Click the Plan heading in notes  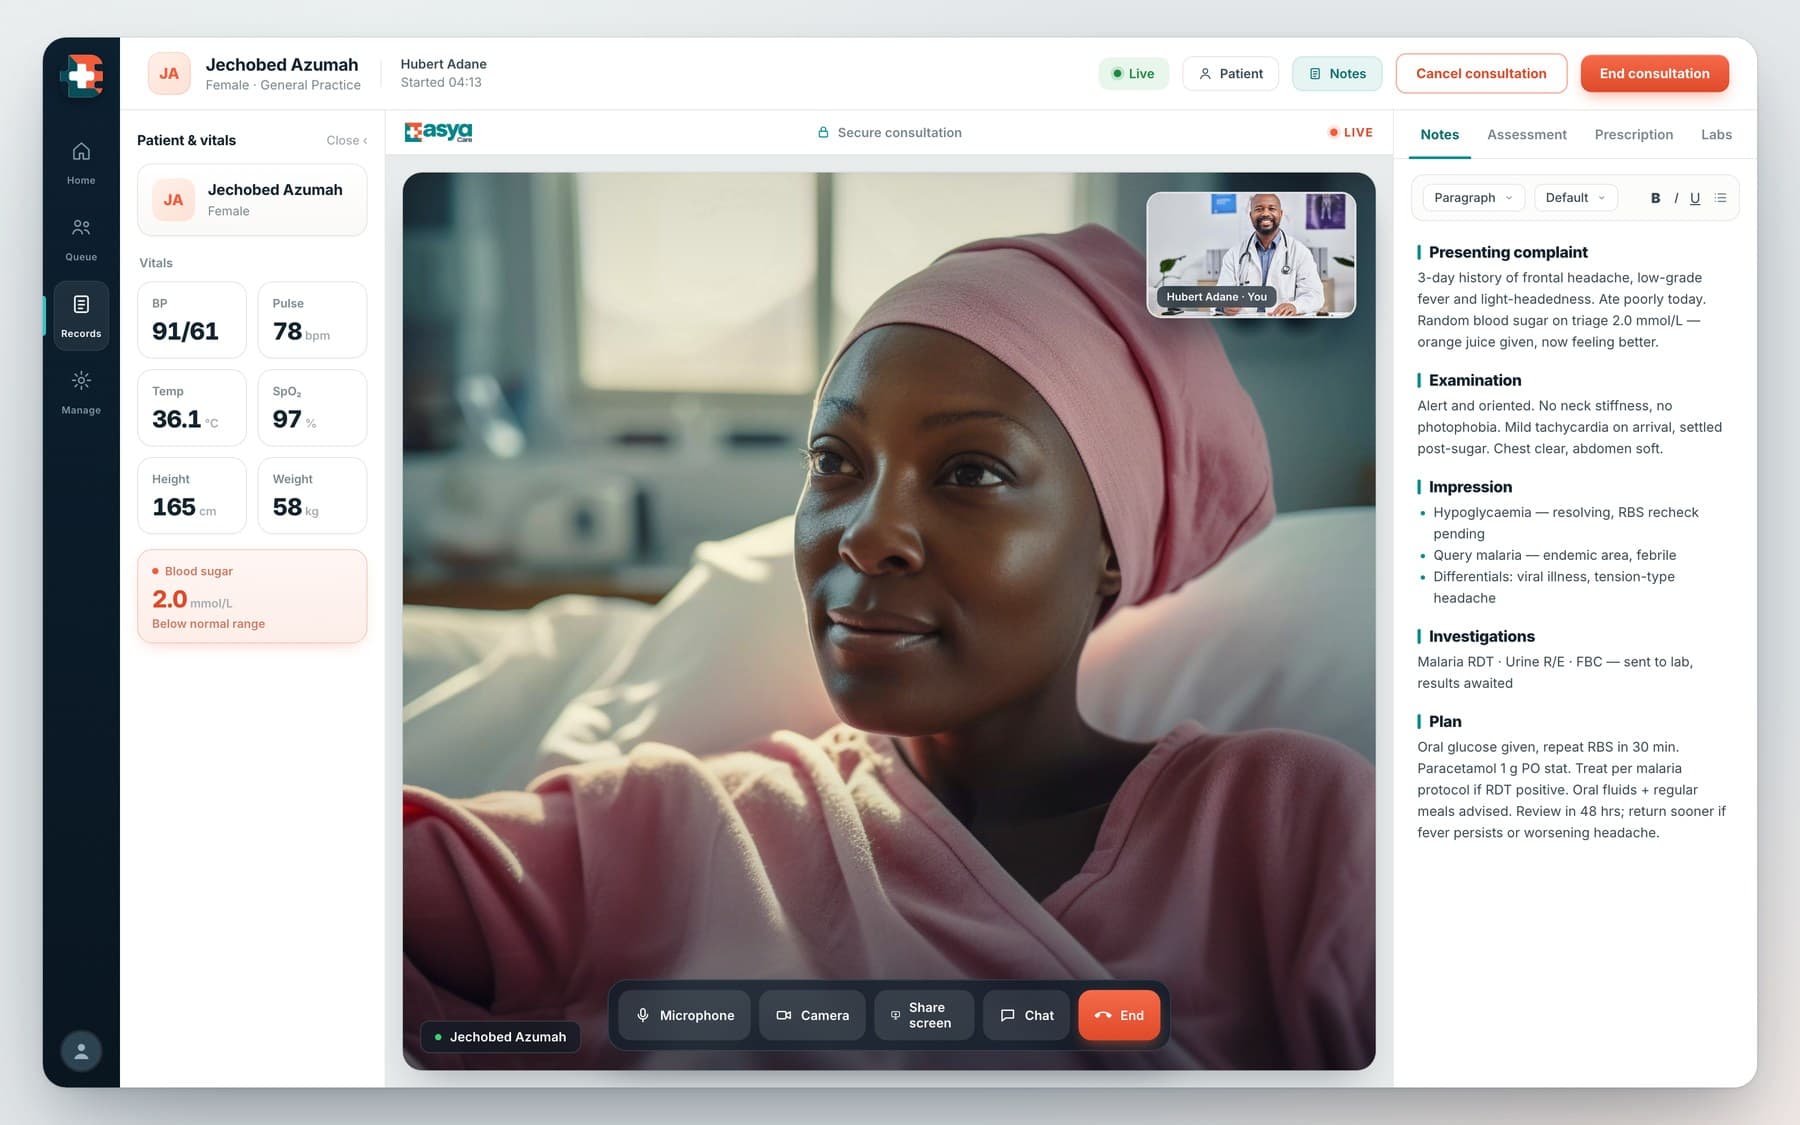(x=1445, y=722)
